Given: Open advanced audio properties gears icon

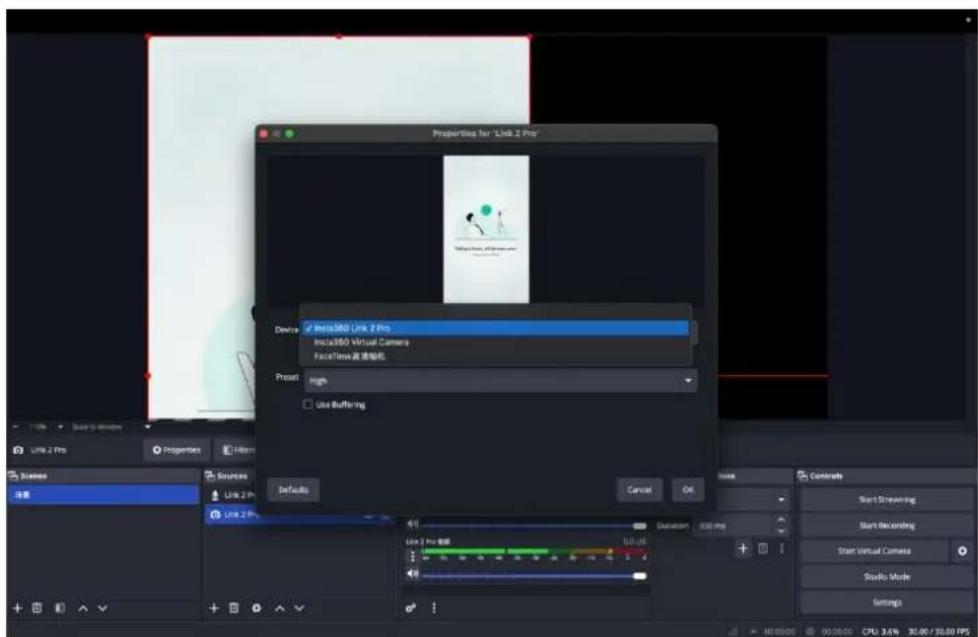Looking at the screenshot, I should click(410, 608).
